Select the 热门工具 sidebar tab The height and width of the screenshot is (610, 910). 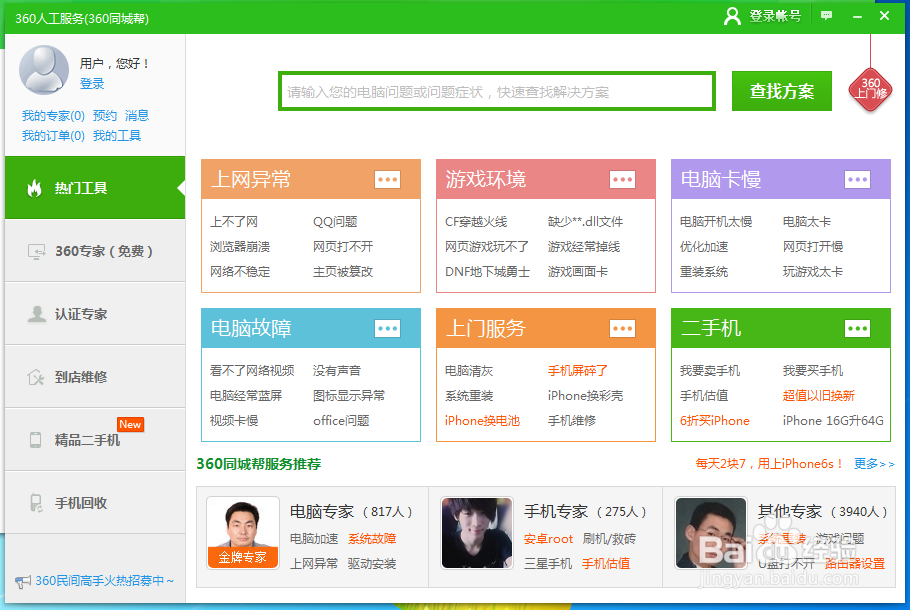pyautogui.click(x=95, y=187)
